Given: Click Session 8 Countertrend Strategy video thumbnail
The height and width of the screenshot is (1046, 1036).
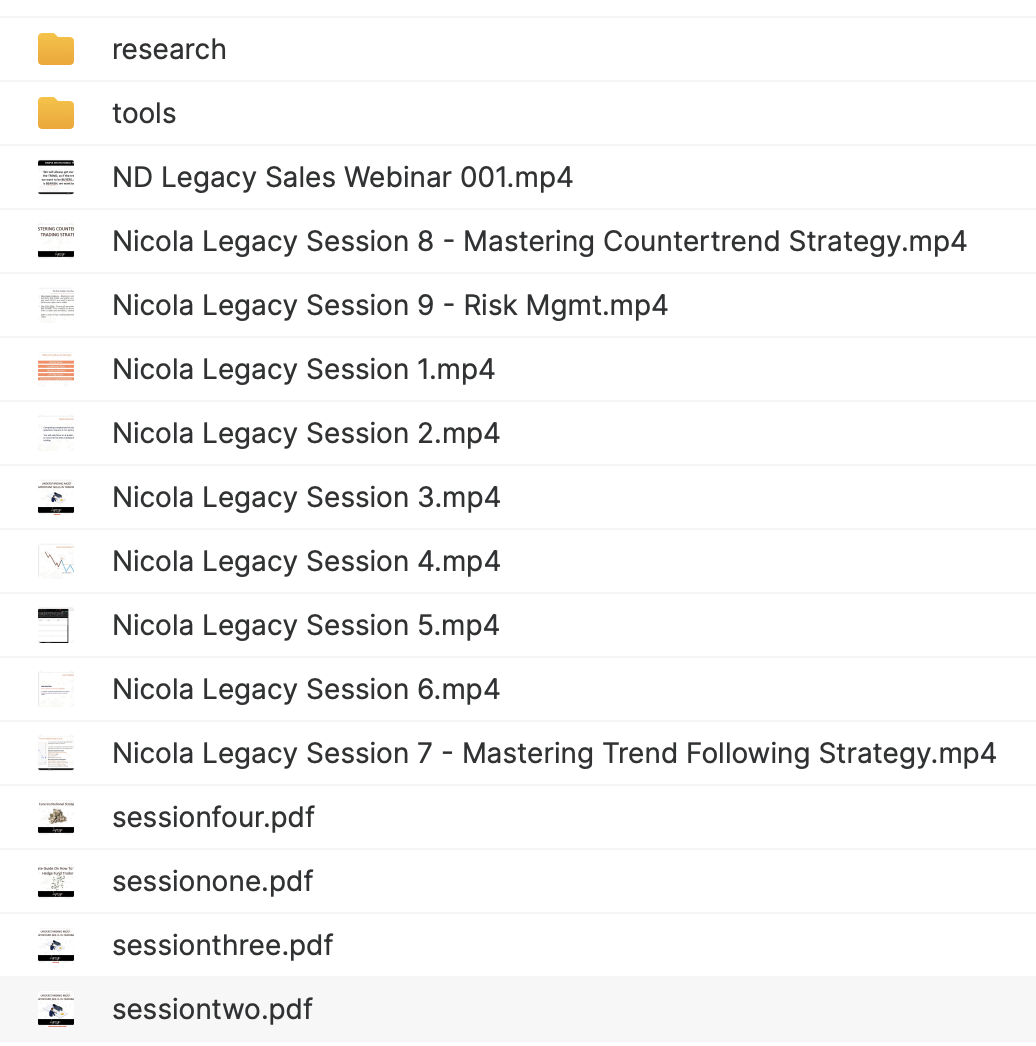Looking at the screenshot, I should click(x=56, y=241).
